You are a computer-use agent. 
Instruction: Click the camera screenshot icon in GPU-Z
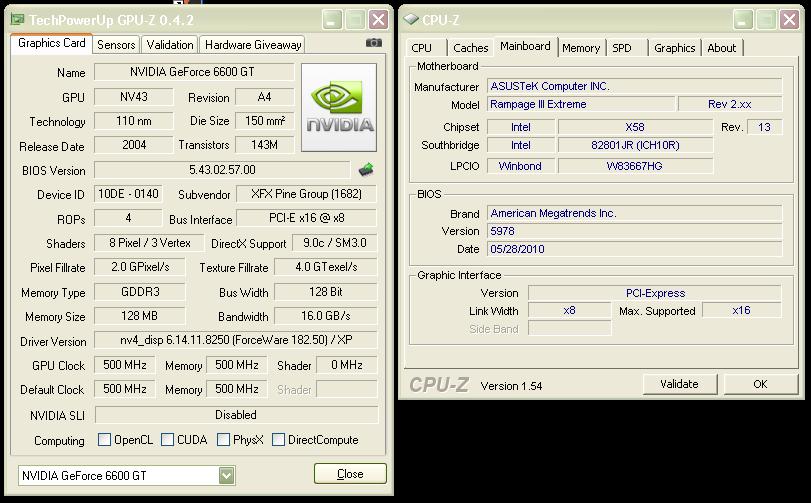(373, 43)
